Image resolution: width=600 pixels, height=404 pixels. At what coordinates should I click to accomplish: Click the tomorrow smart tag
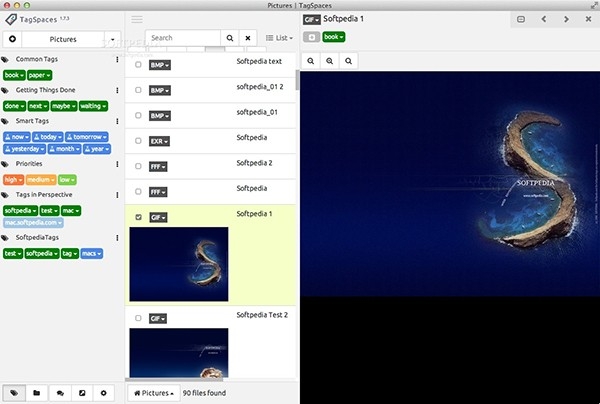click(x=87, y=137)
